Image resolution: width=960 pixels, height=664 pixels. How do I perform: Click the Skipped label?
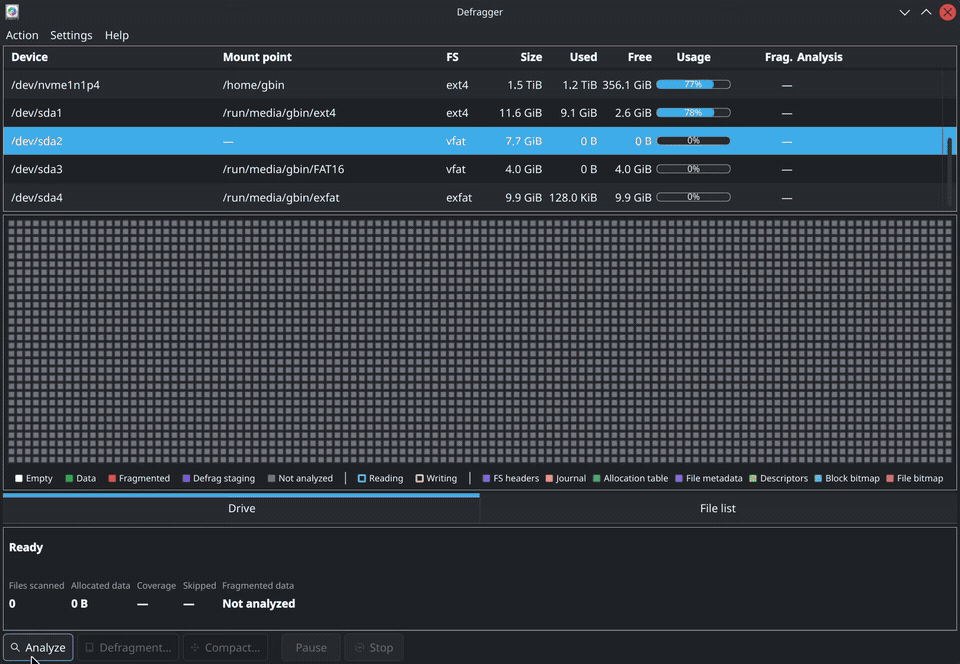(200, 586)
